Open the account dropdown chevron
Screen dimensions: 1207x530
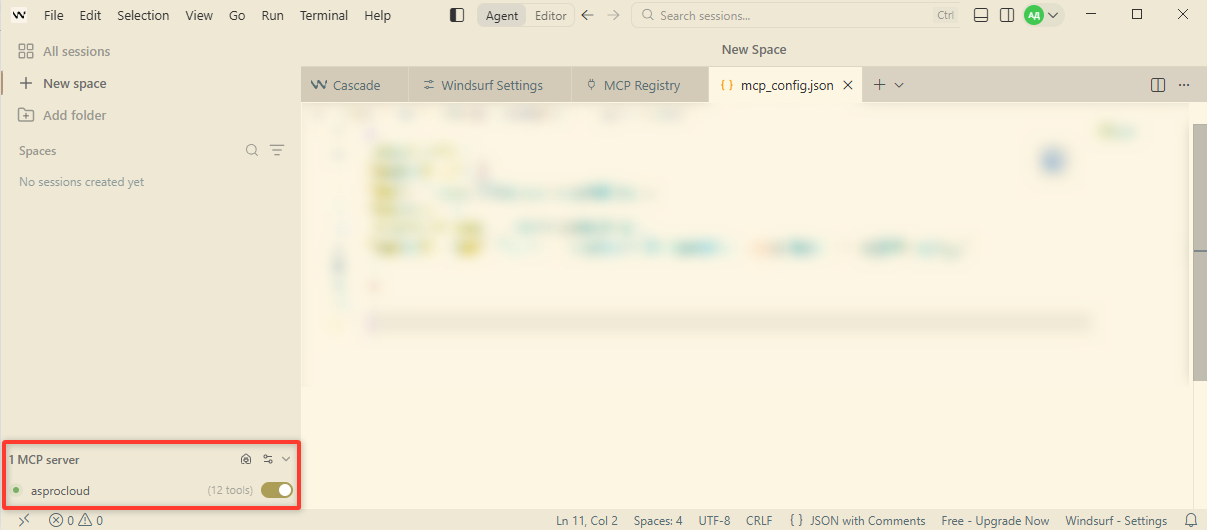pyautogui.click(x=1053, y=15)
